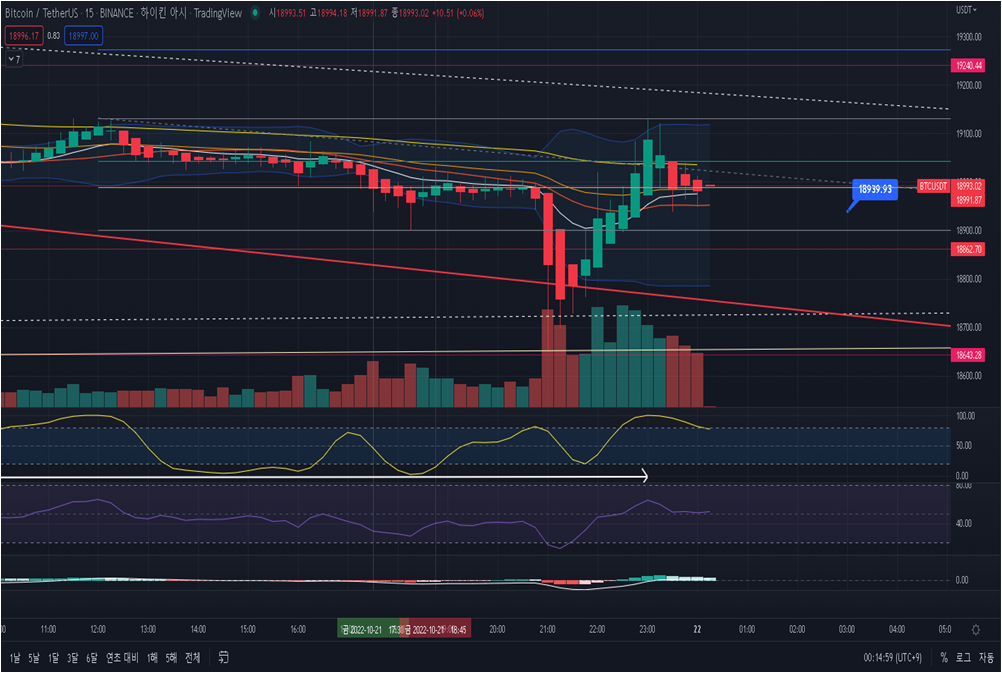
Task: Select the 3달 time range
Action: [x=72, y=657]
